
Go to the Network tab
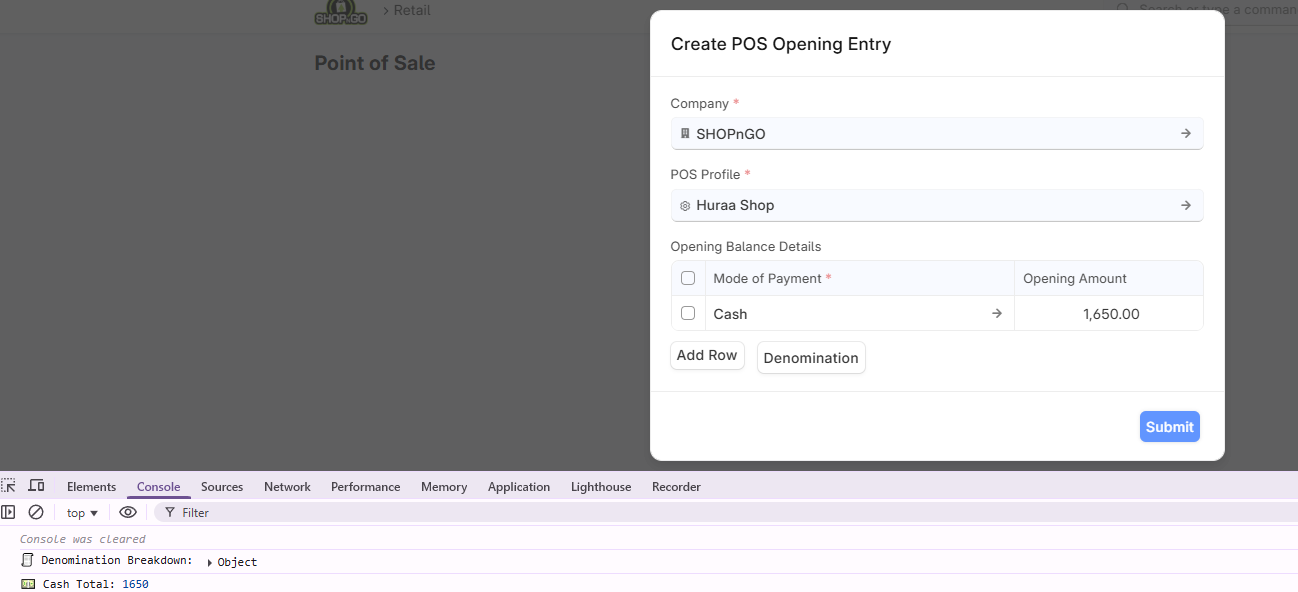coord(287,487)
